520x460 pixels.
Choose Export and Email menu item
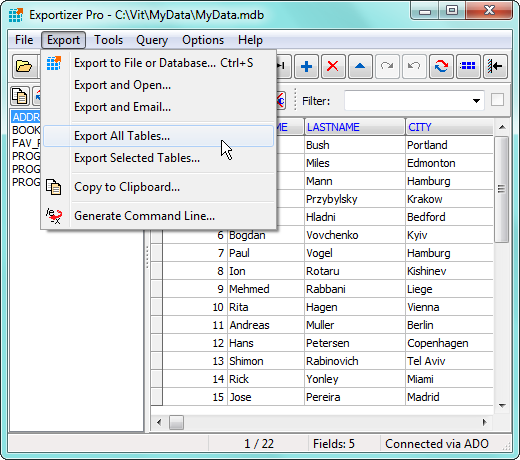pos(159,107)
